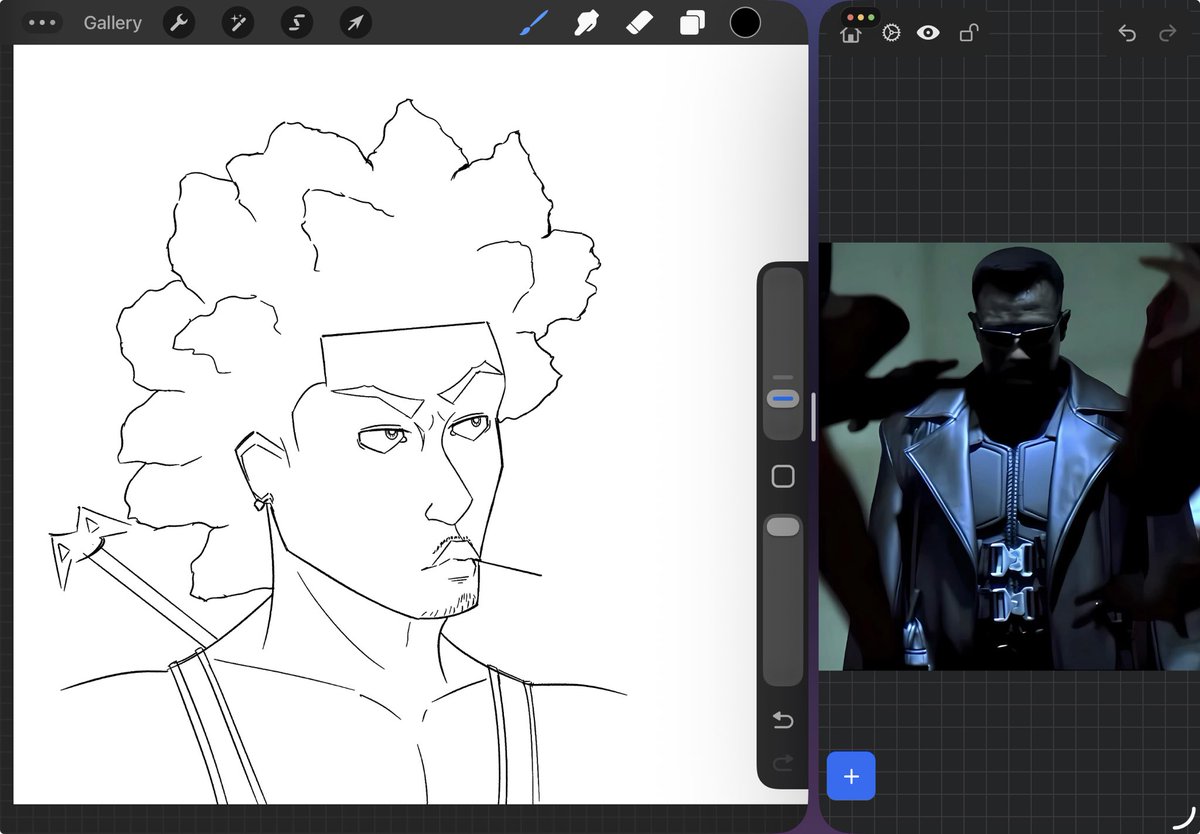Screen dimensions: 1200x834
Task: Redo in the reference app toolbar
Action: (1167, 33)
